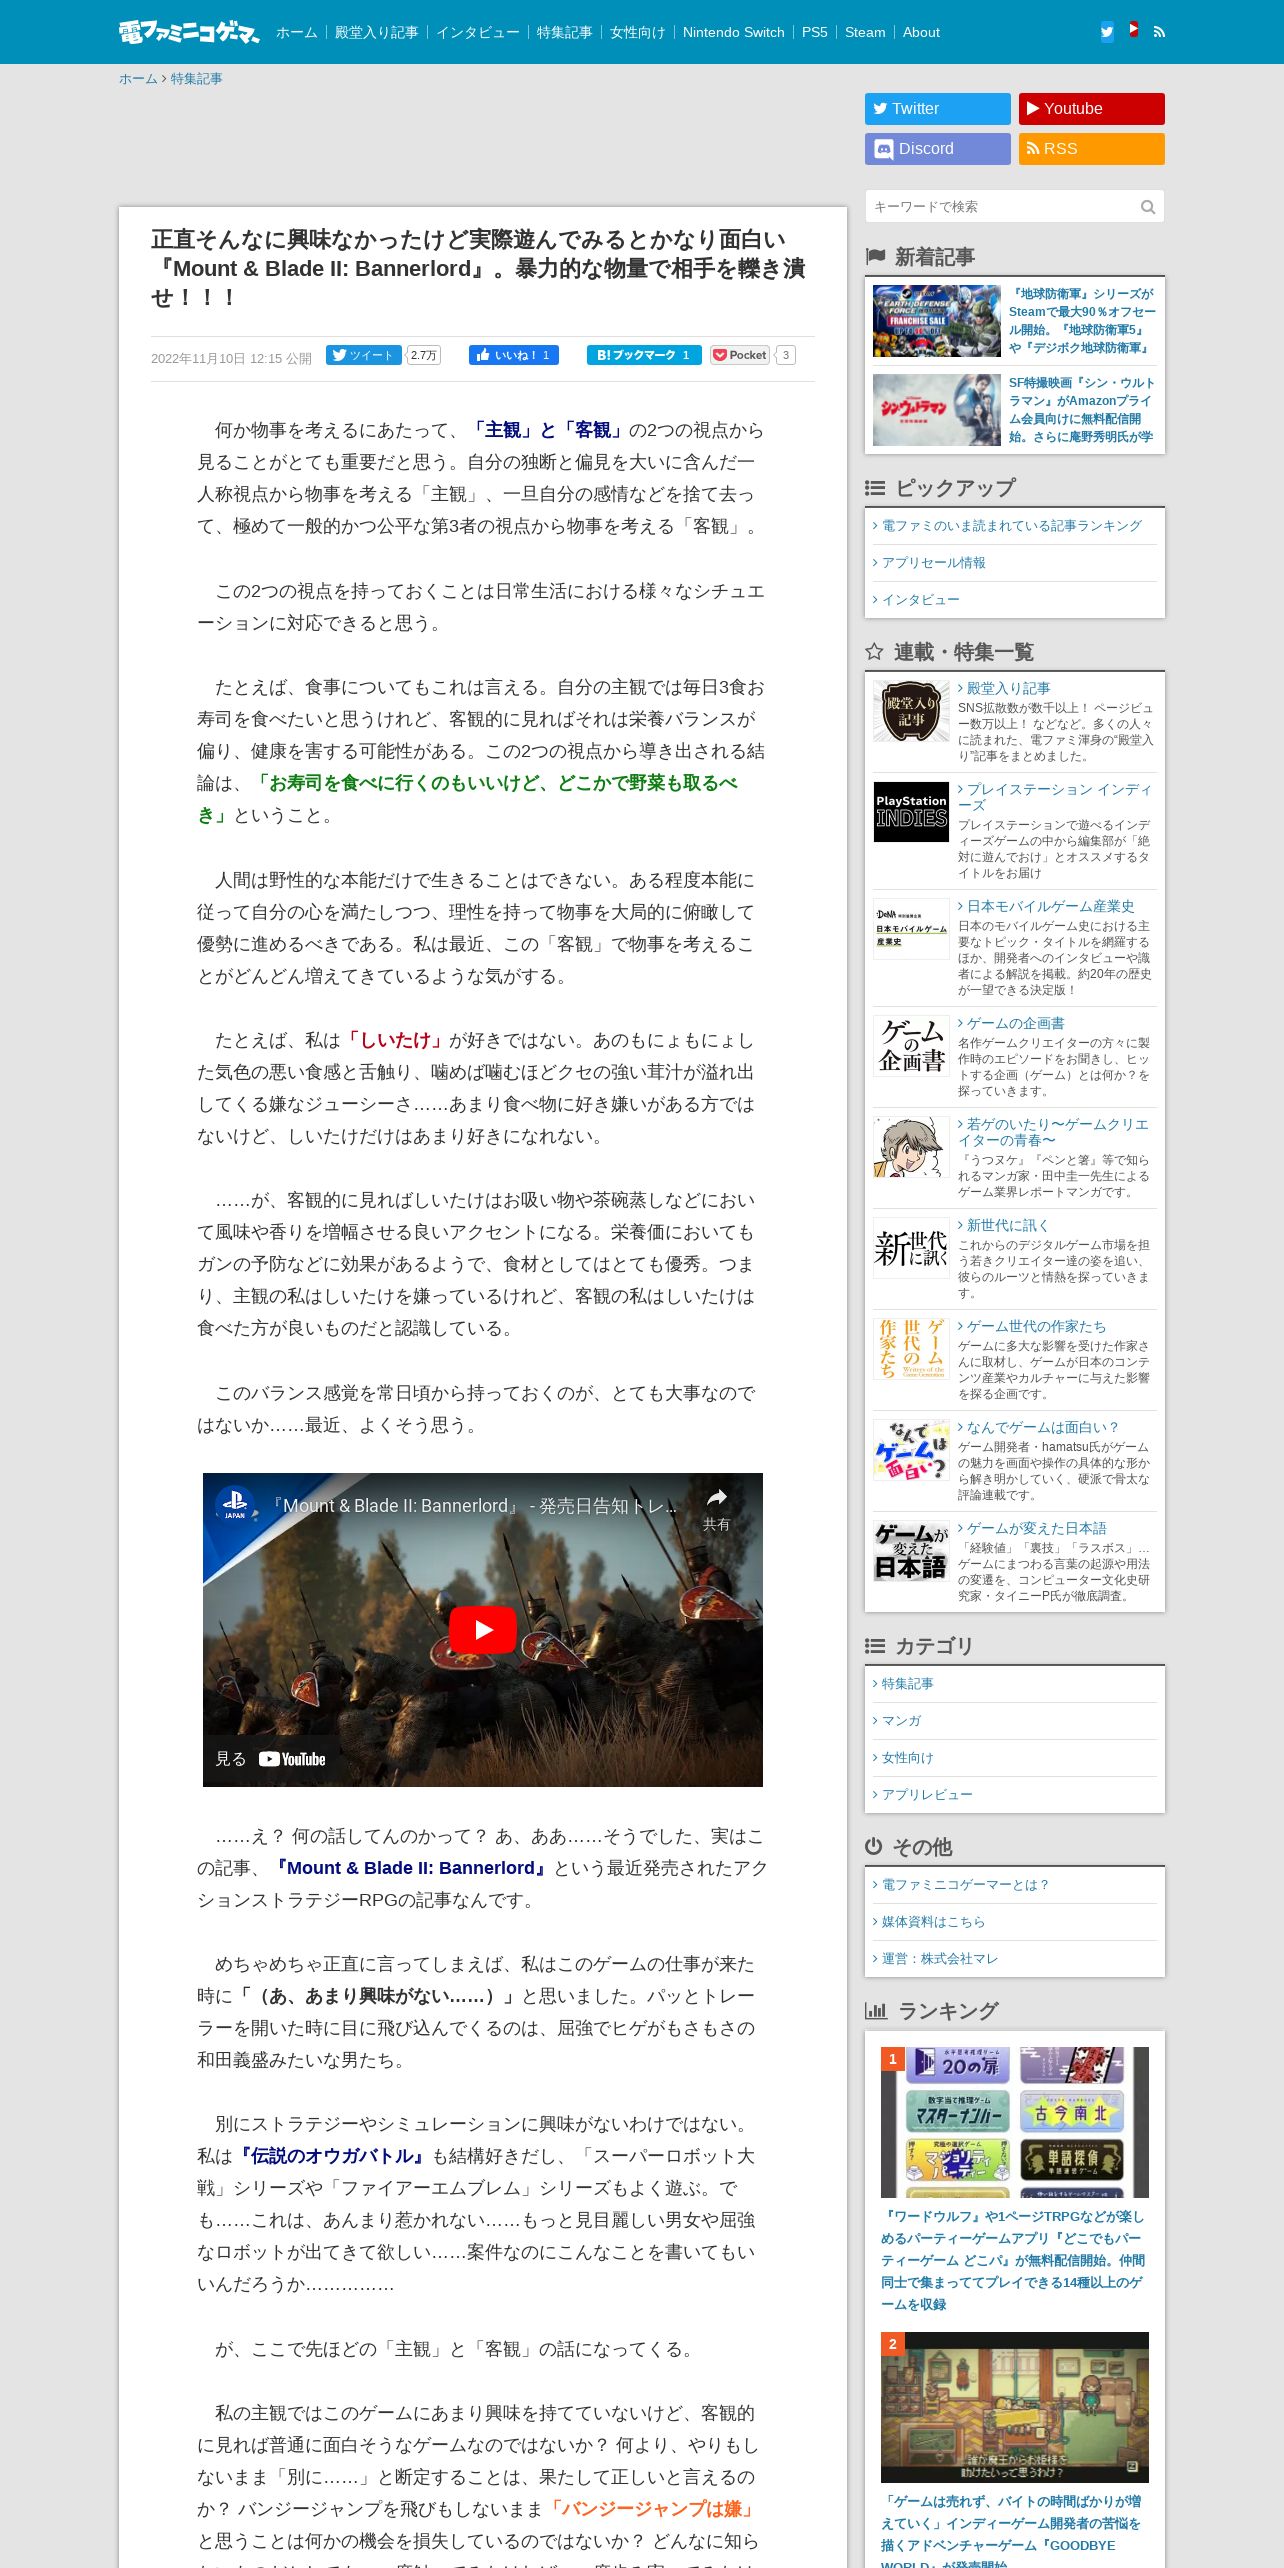Viewport: 1284px width, 2568px height.
Task: Open the red Youtube sidebar button
Action: click(1091, 109)
